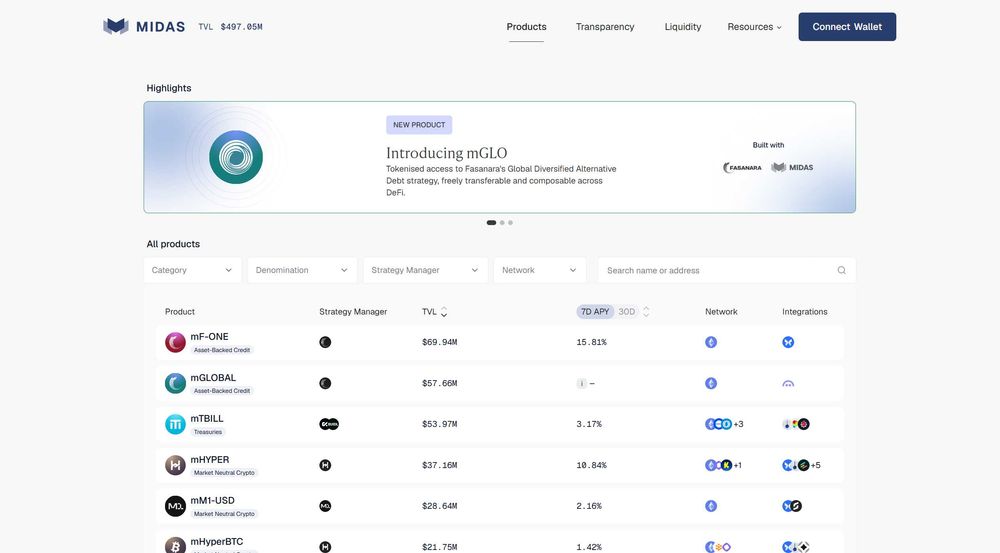Image resolution: width=1000 pixels, height=553 pixels.
Task: Click the mM1-USD Ethereum network icon
Action: [x=711, y=506]
